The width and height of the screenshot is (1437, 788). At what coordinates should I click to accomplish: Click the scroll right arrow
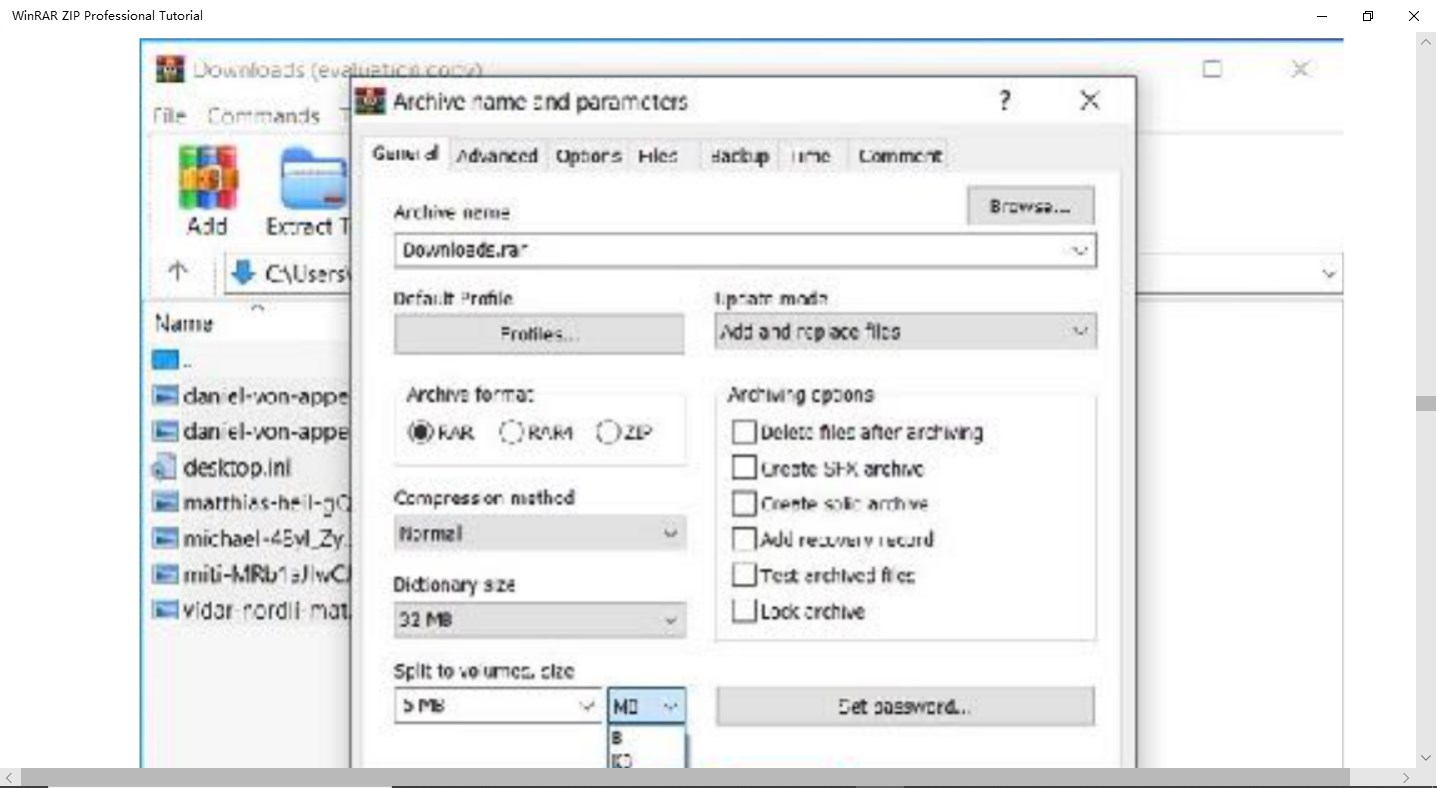point(1405,777)
